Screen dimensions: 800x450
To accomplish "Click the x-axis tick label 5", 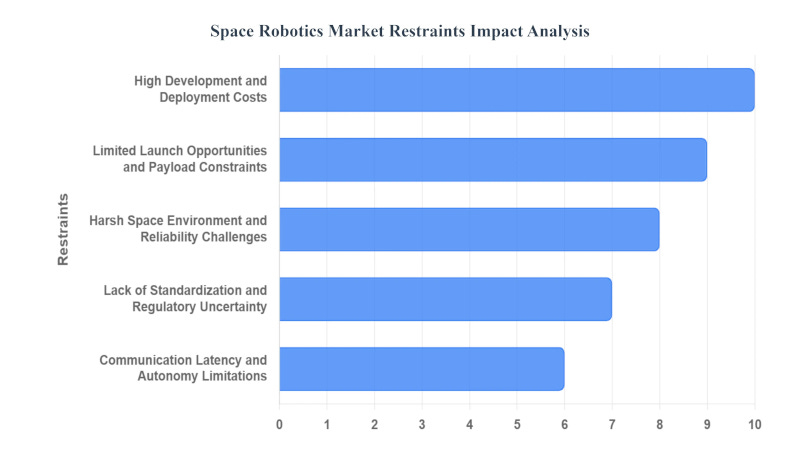I will click(x=517, y=424).
